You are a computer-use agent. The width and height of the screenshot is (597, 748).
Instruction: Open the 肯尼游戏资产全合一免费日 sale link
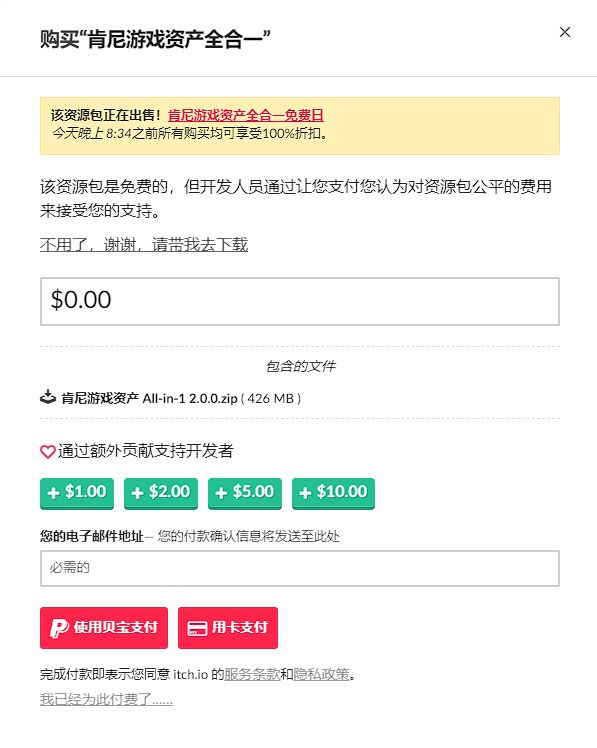click(246, 115)
